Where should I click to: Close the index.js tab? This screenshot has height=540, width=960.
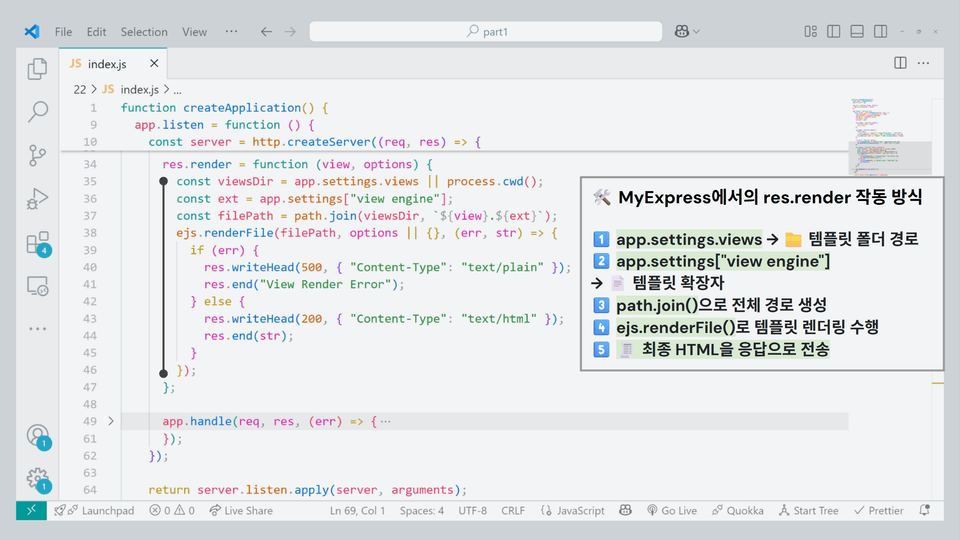pyautogui.click(x=154, y=63)
